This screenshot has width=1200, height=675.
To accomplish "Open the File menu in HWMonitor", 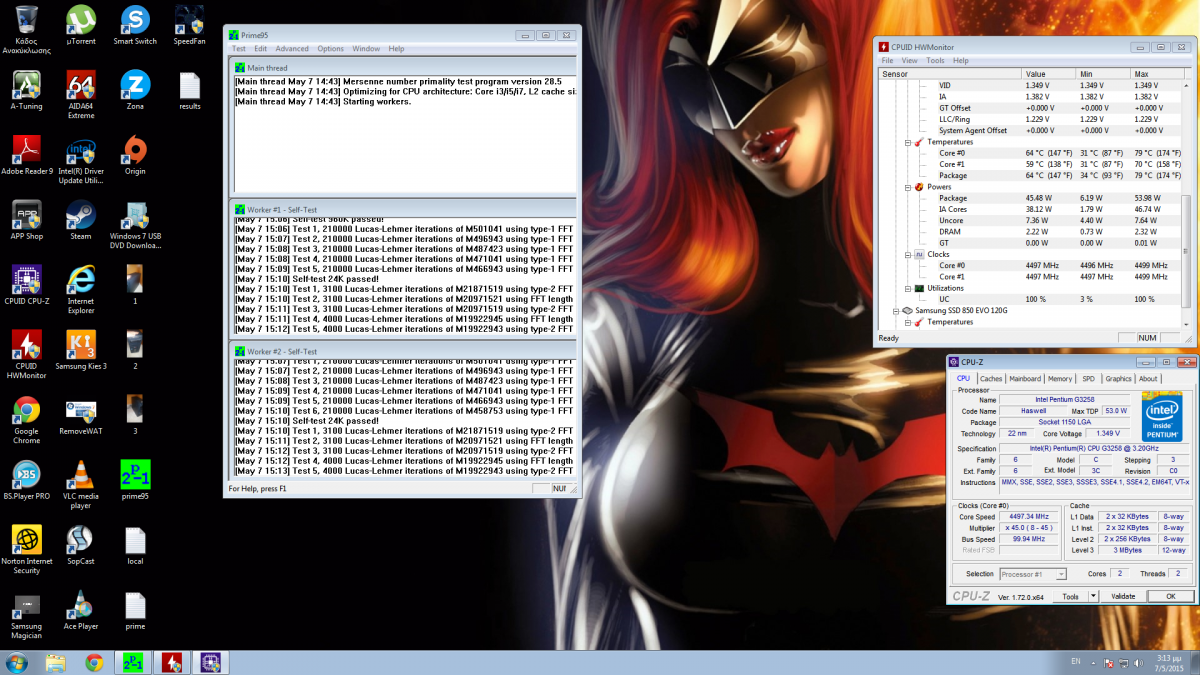I will click(887, 60).
